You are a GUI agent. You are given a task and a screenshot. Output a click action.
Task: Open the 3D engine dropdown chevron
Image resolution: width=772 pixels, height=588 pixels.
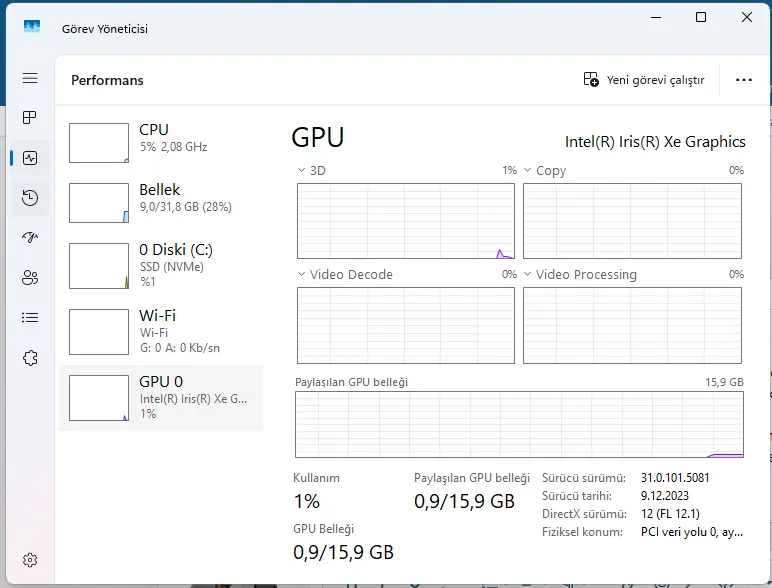[x=301, y=170]
